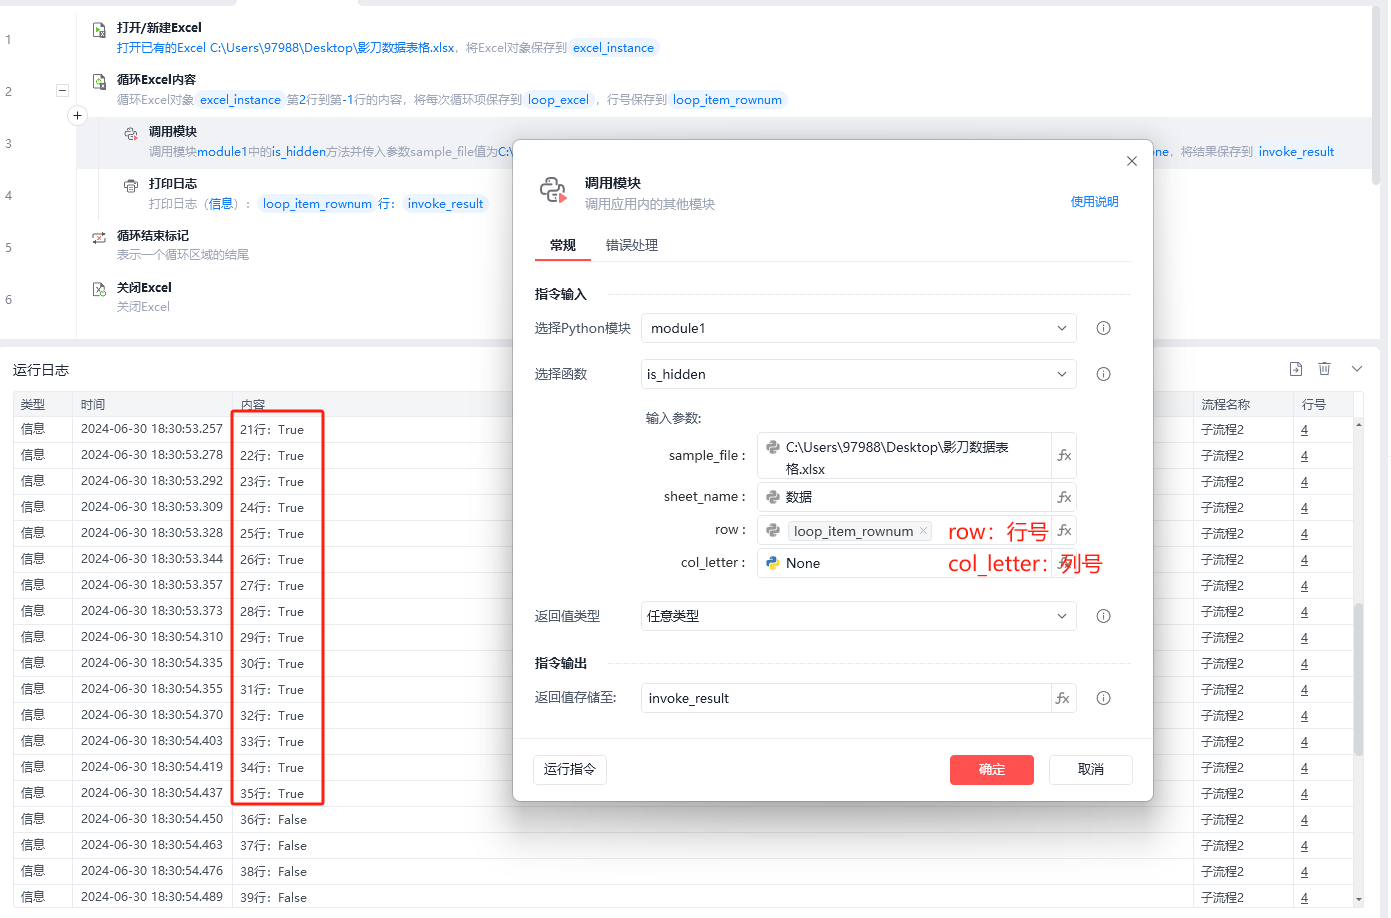Screen dimensions: 1391x918
Task: Collapse the 运行日志 panel with the chevron
Action: 1357,369
